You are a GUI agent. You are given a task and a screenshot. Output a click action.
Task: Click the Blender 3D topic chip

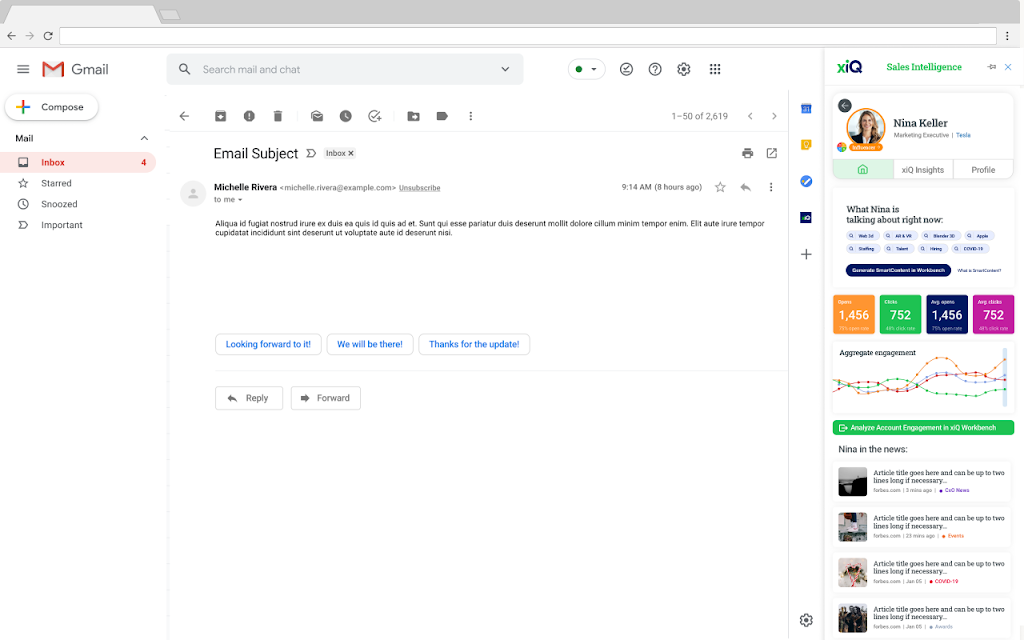(x=940, y=236)
